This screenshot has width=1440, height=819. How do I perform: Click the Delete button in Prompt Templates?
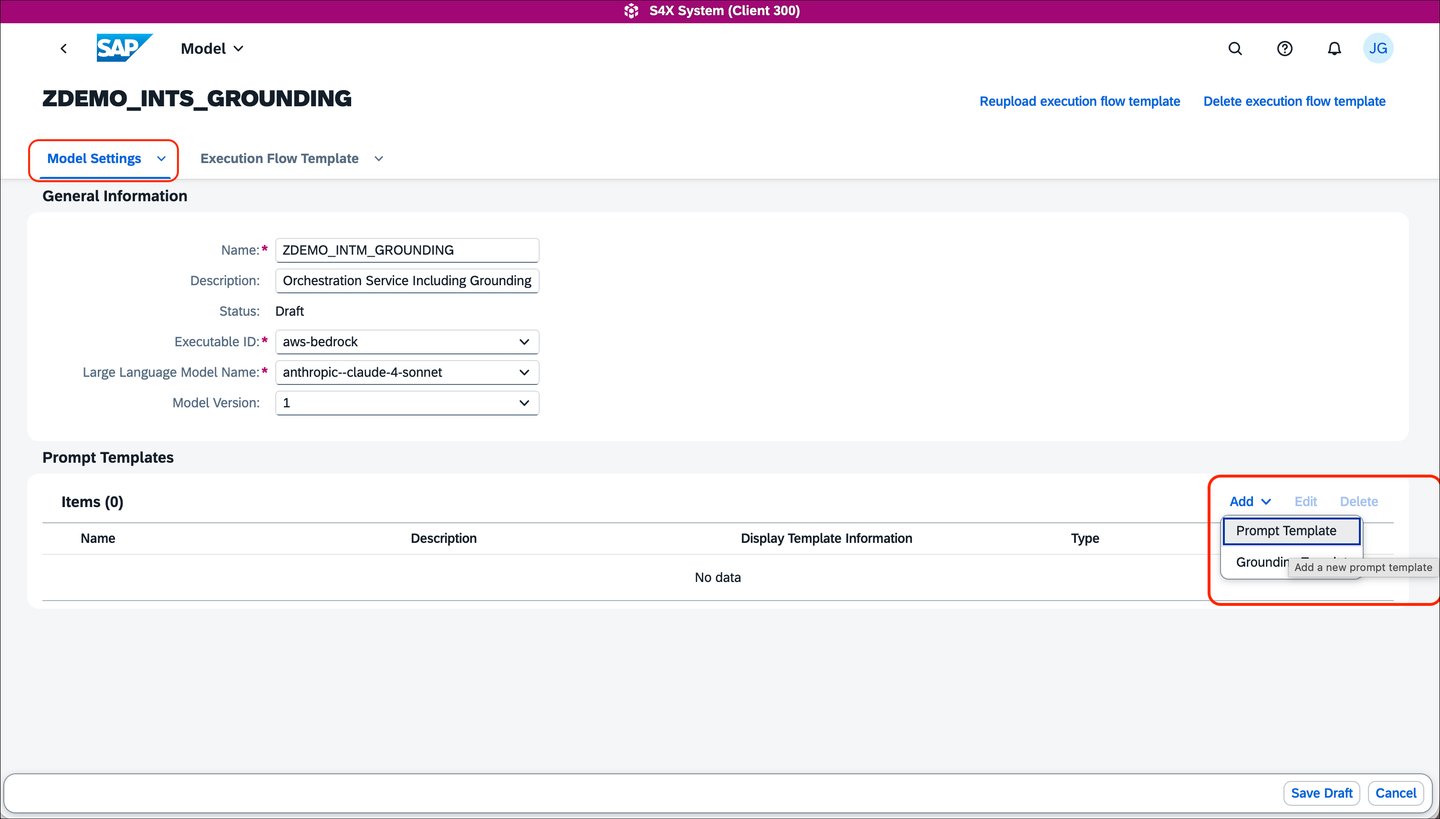coord(1358,501)
